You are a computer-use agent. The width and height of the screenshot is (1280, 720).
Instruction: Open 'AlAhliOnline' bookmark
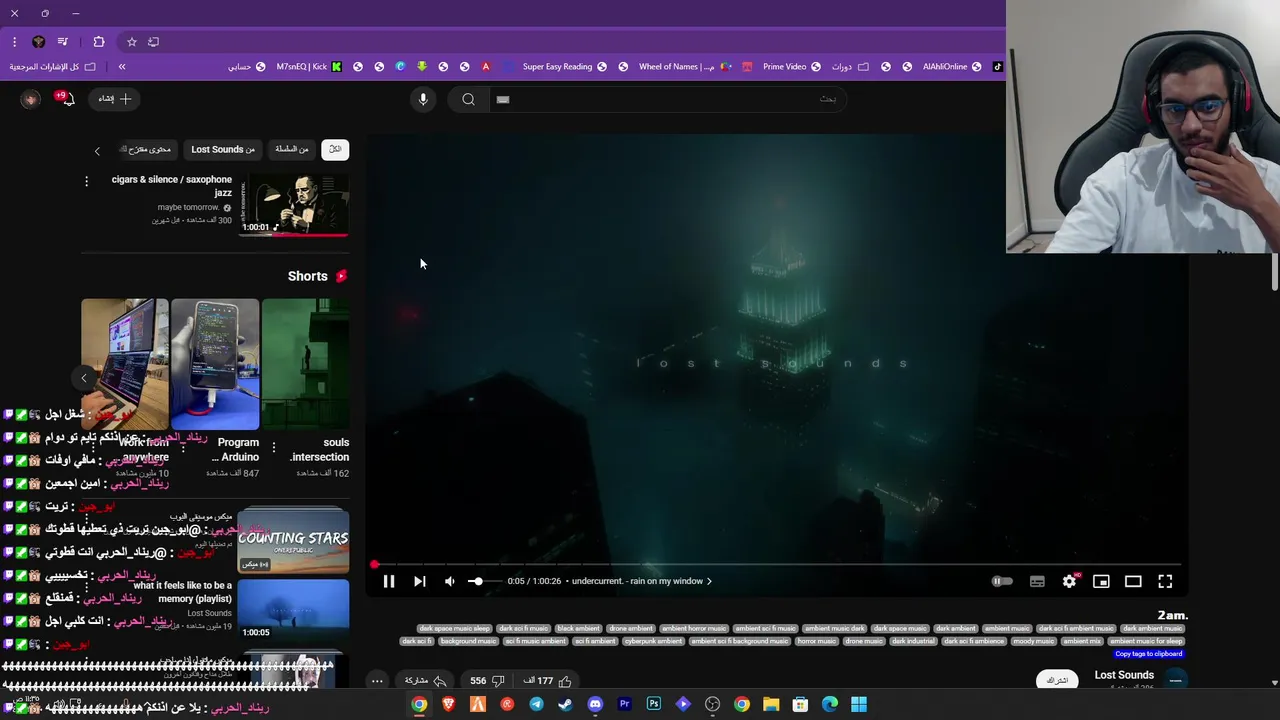point(953,67)
